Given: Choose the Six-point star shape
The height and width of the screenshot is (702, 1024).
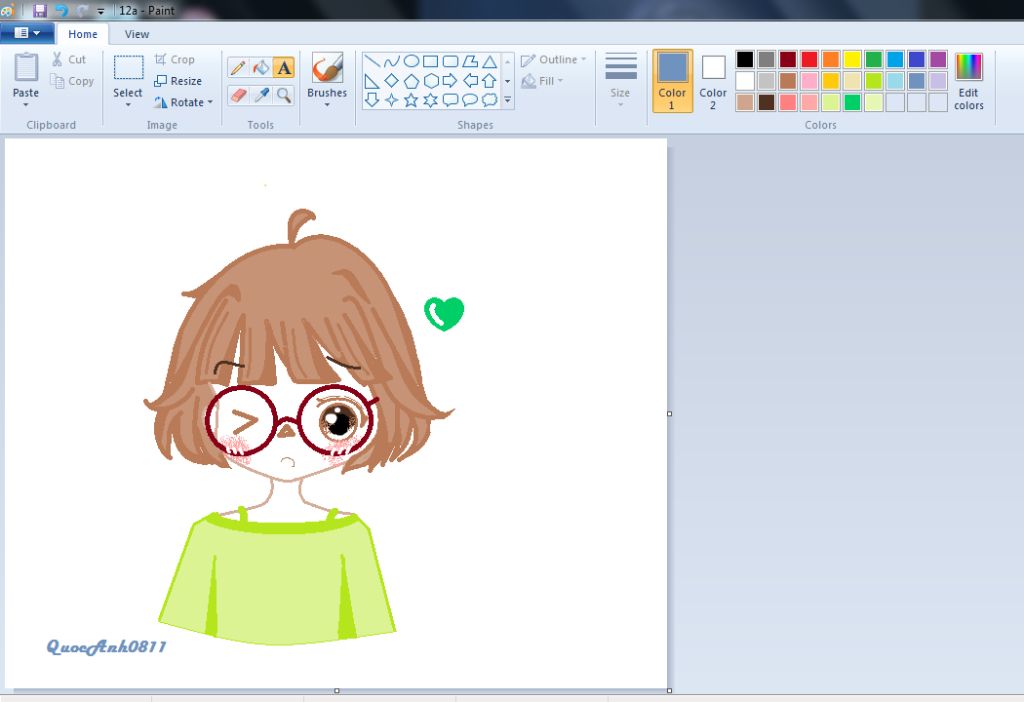Looking at the screenshot, I should pos(430,100).
